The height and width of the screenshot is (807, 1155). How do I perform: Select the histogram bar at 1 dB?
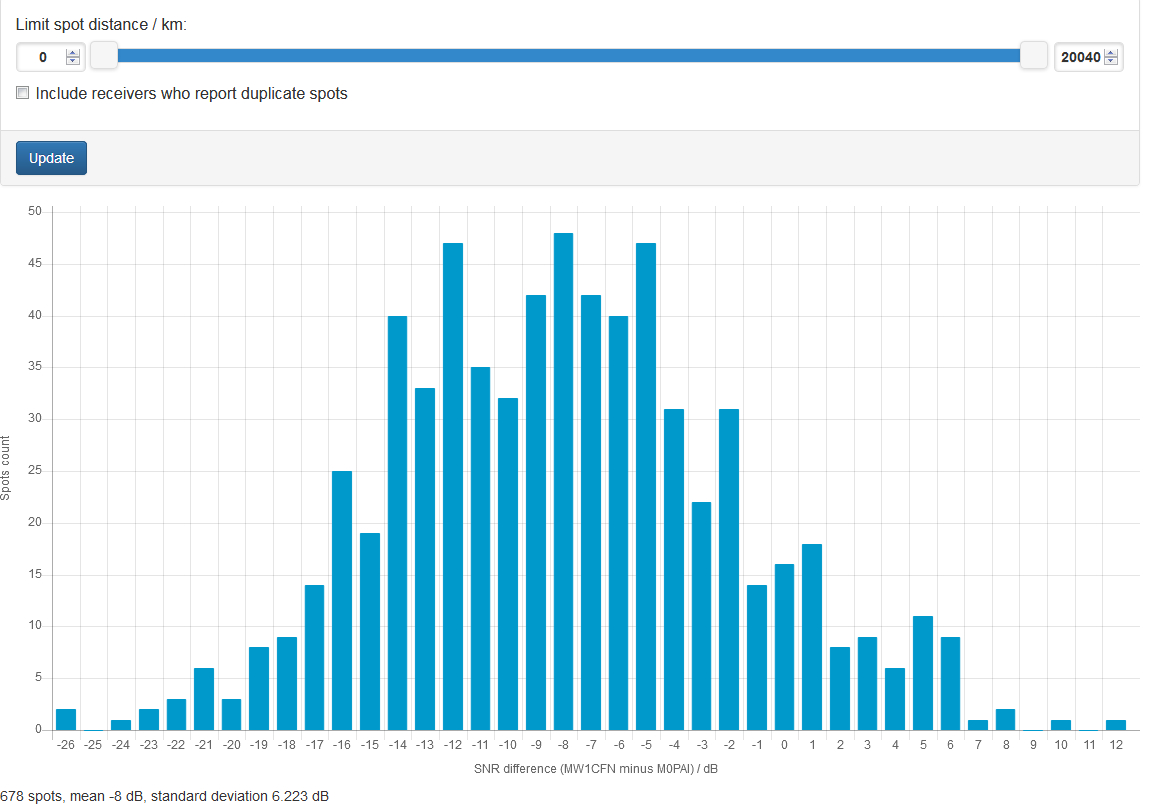[x=812, y=637]
